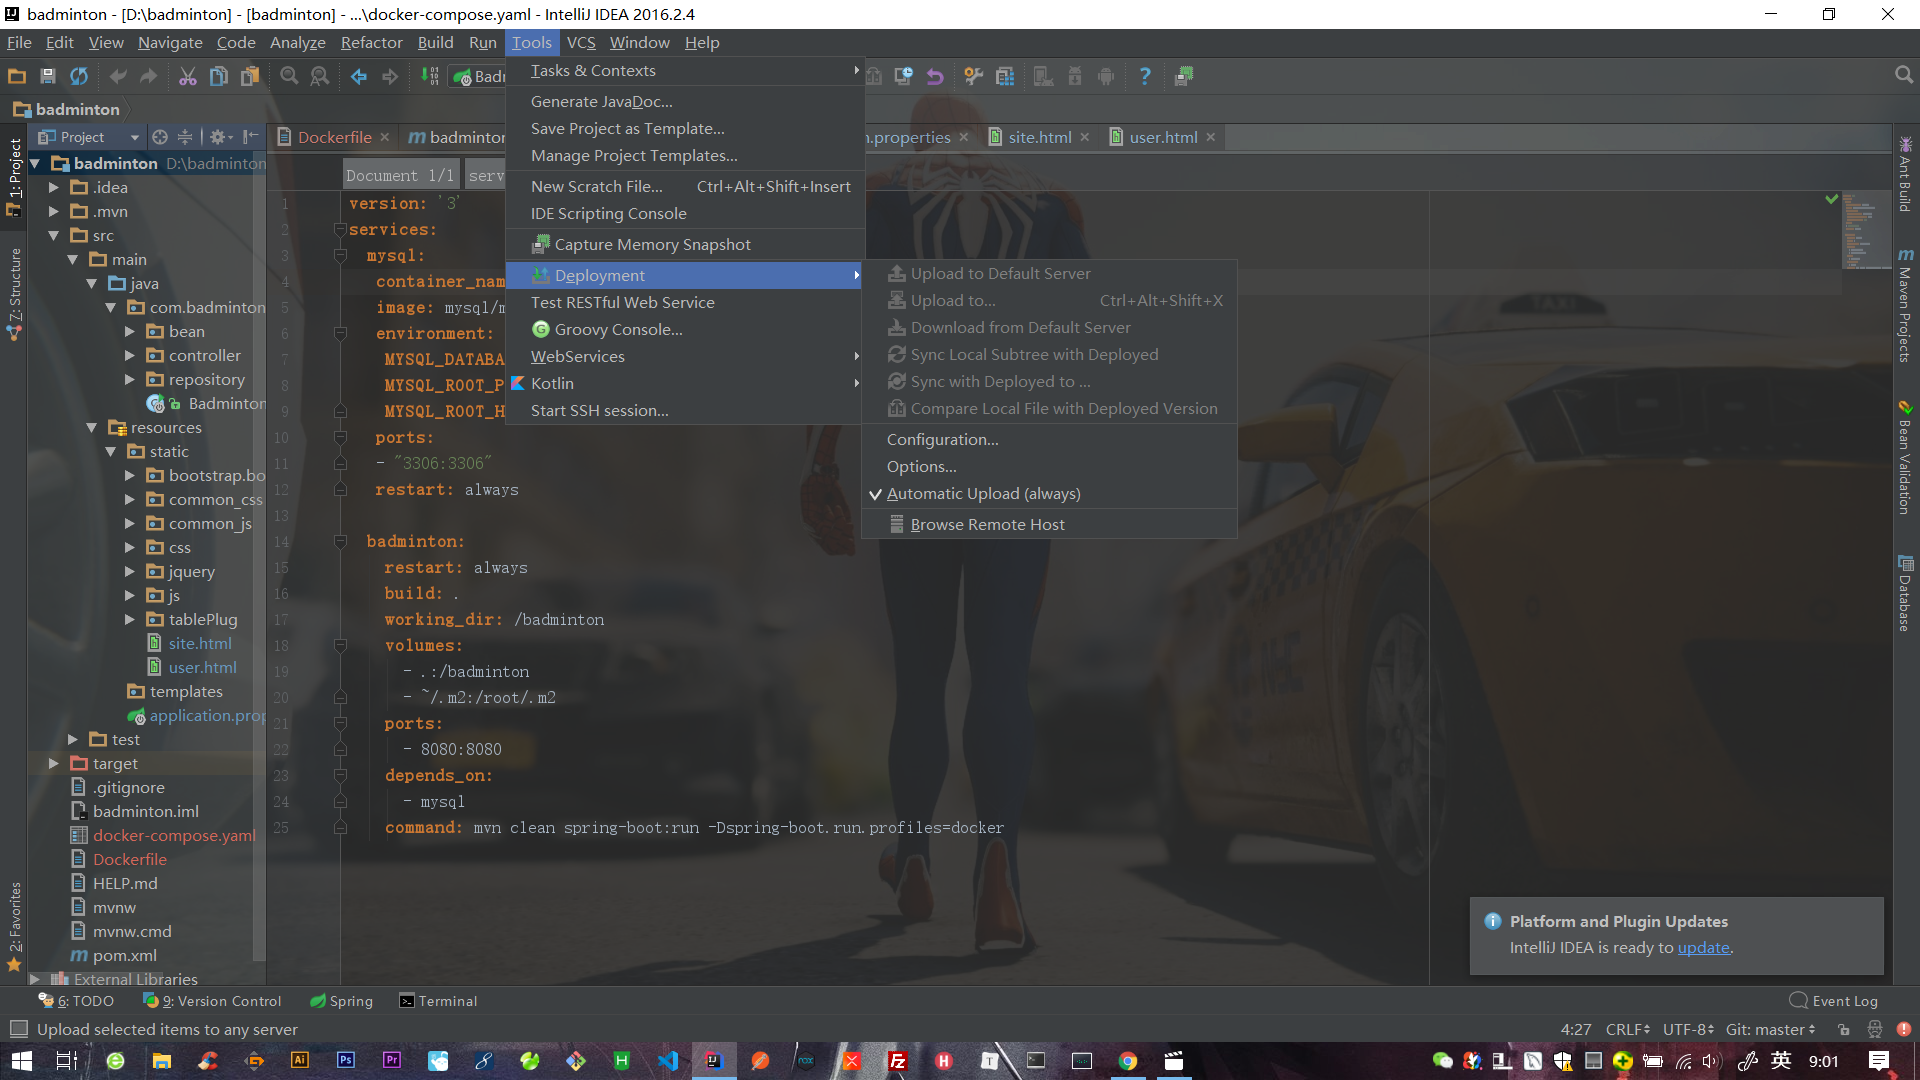Click the editor code minimap thumbnail
The image size is (1920, 1080).
pyautogui.click(x=1866, y=231)
